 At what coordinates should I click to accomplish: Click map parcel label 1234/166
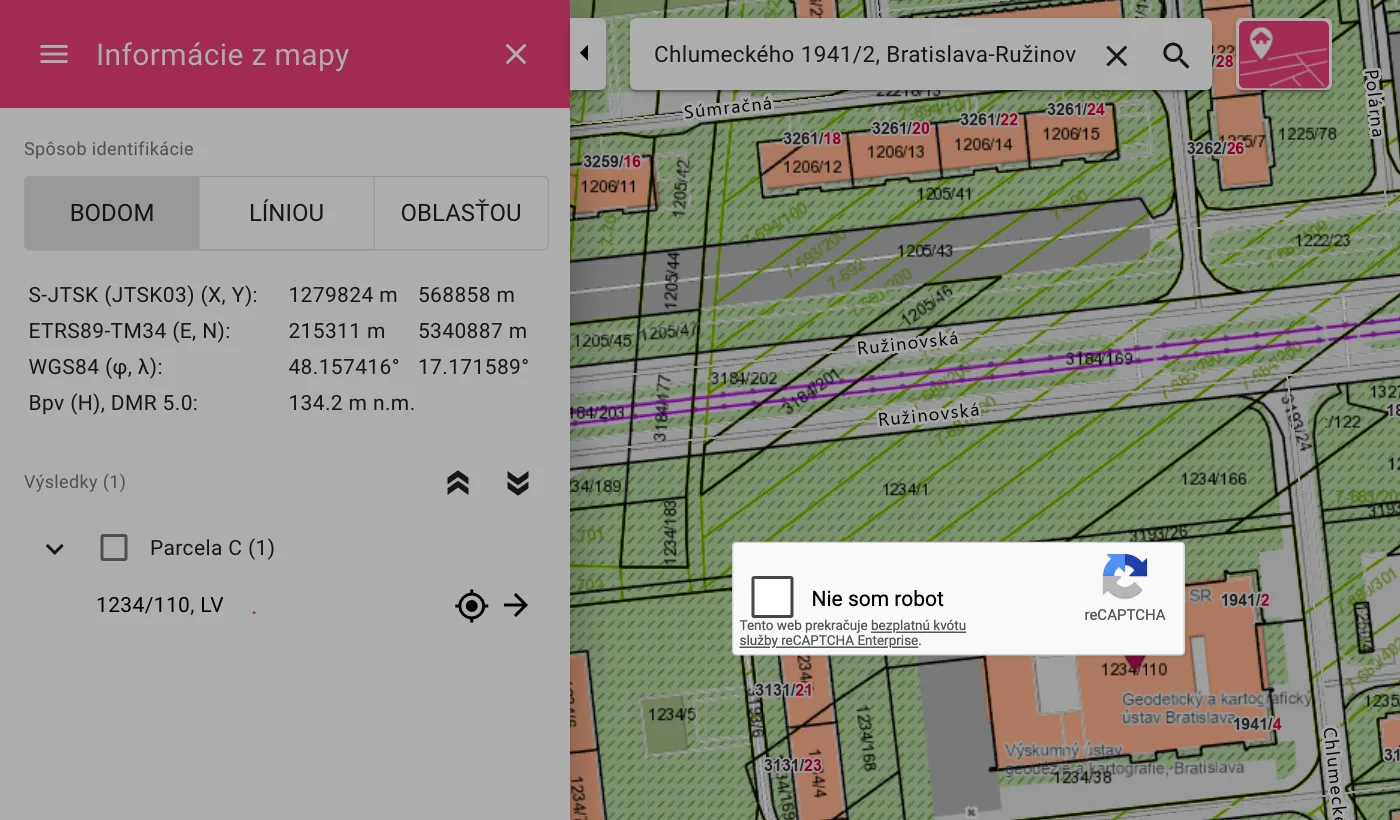click(x=1214, y=479)
